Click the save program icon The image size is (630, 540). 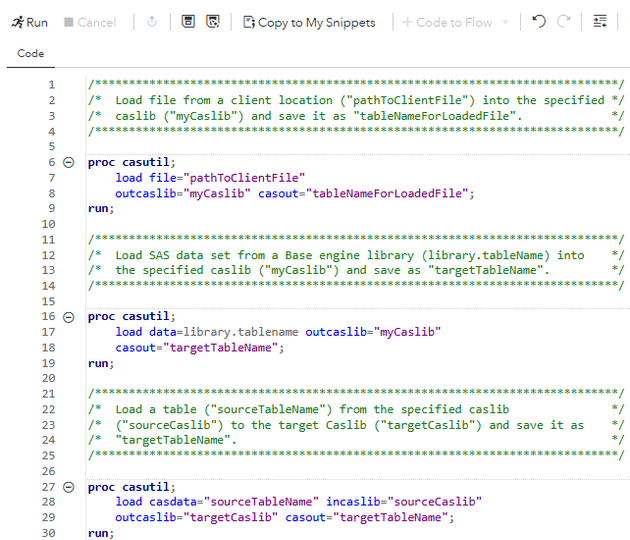click(x=188, y=22)
